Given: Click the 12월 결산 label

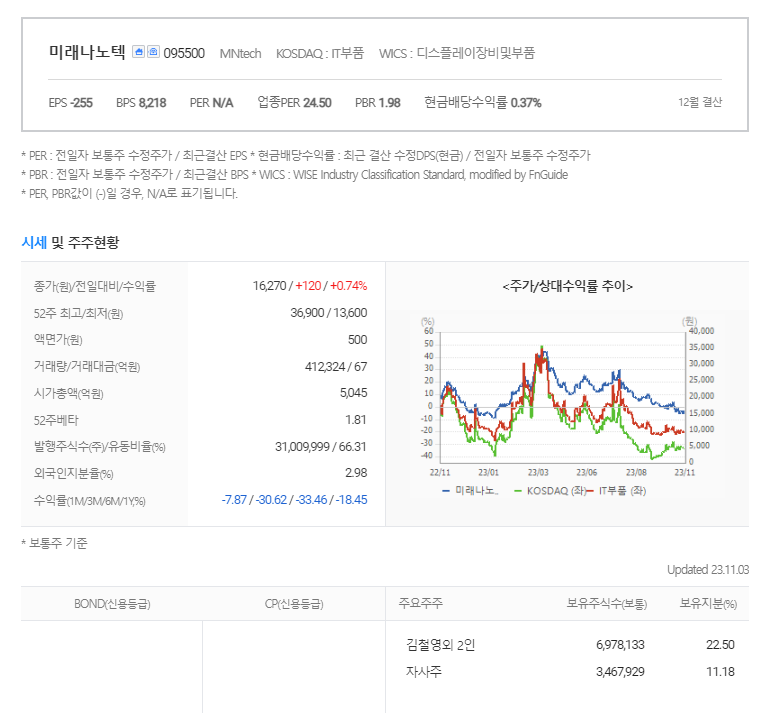Looking at the screenshot, I should tap(700, 102).
